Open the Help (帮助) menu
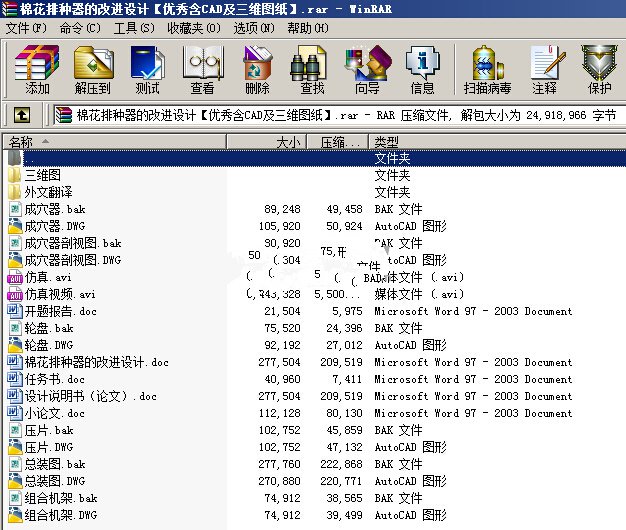 308,28
